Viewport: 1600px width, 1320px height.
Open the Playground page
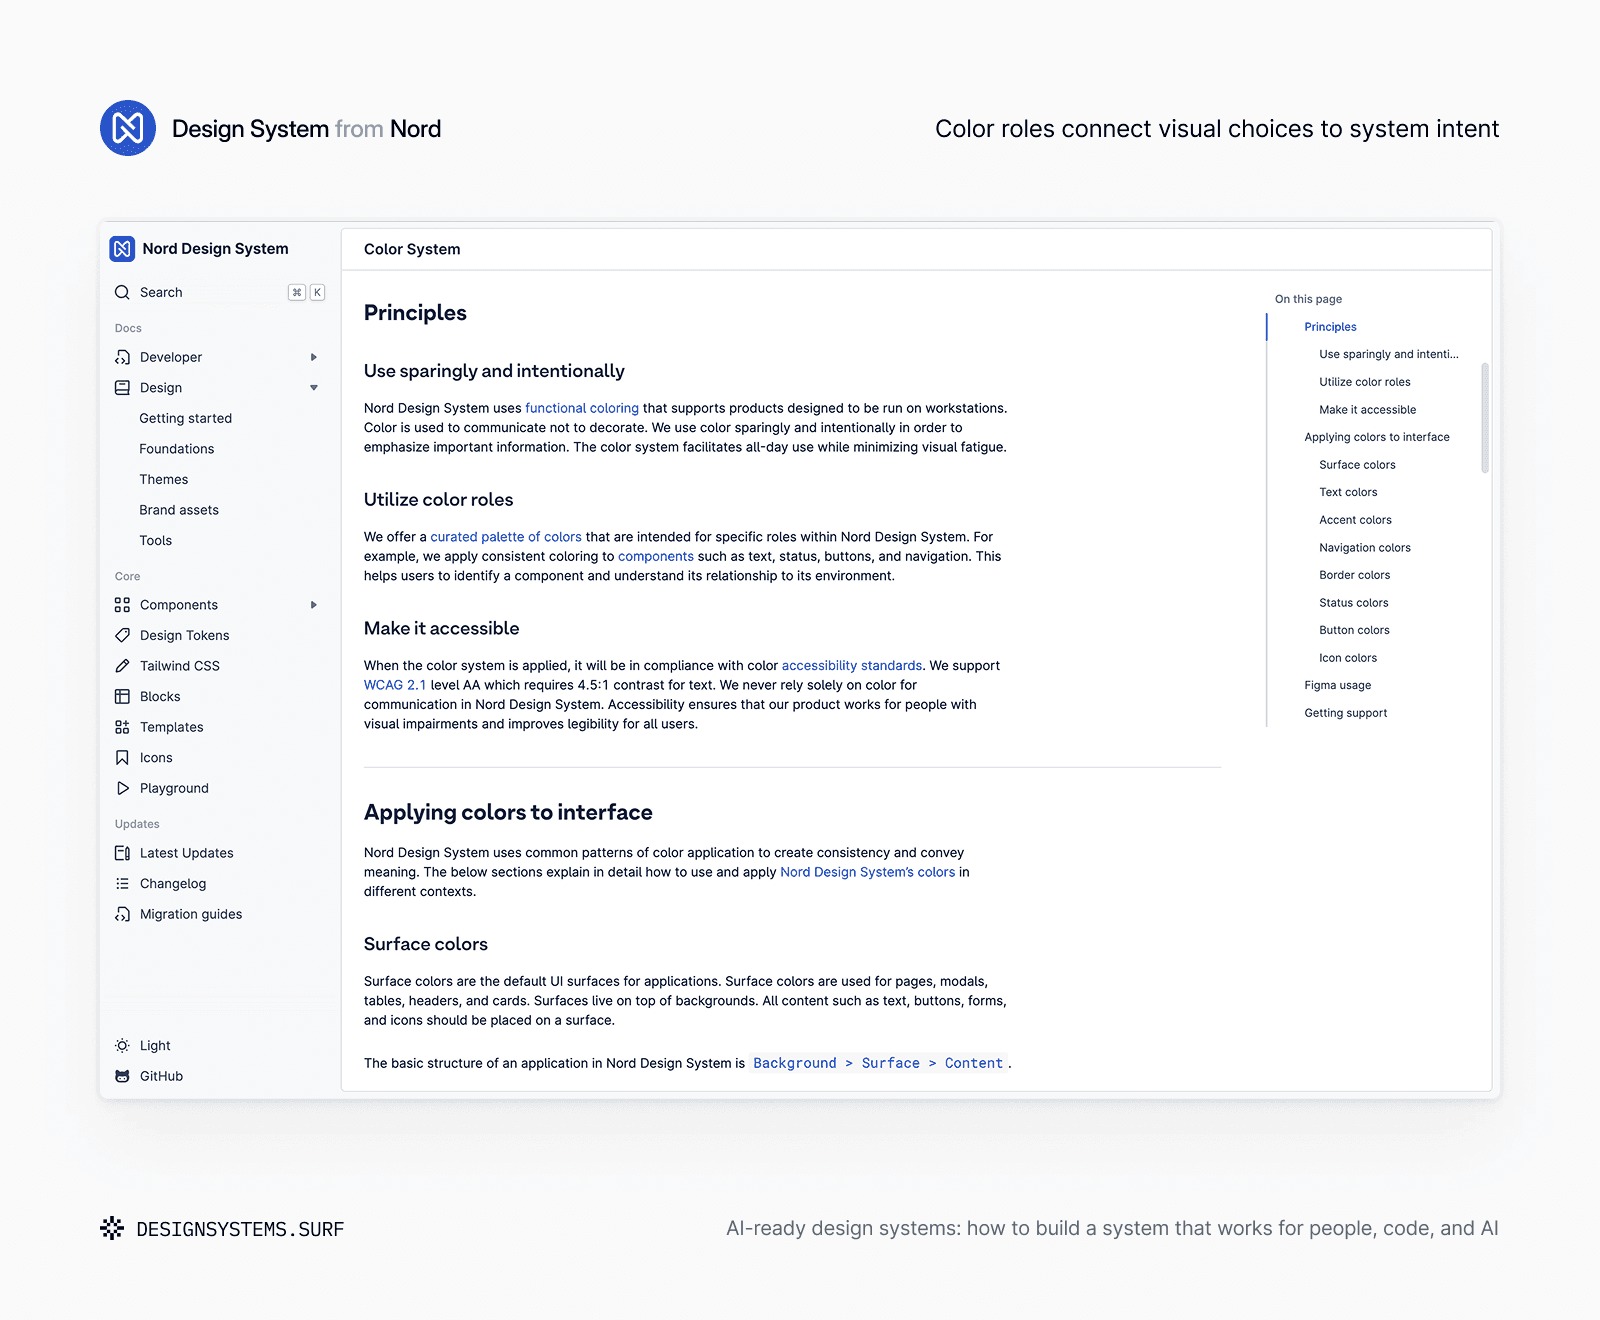(174, 788)
